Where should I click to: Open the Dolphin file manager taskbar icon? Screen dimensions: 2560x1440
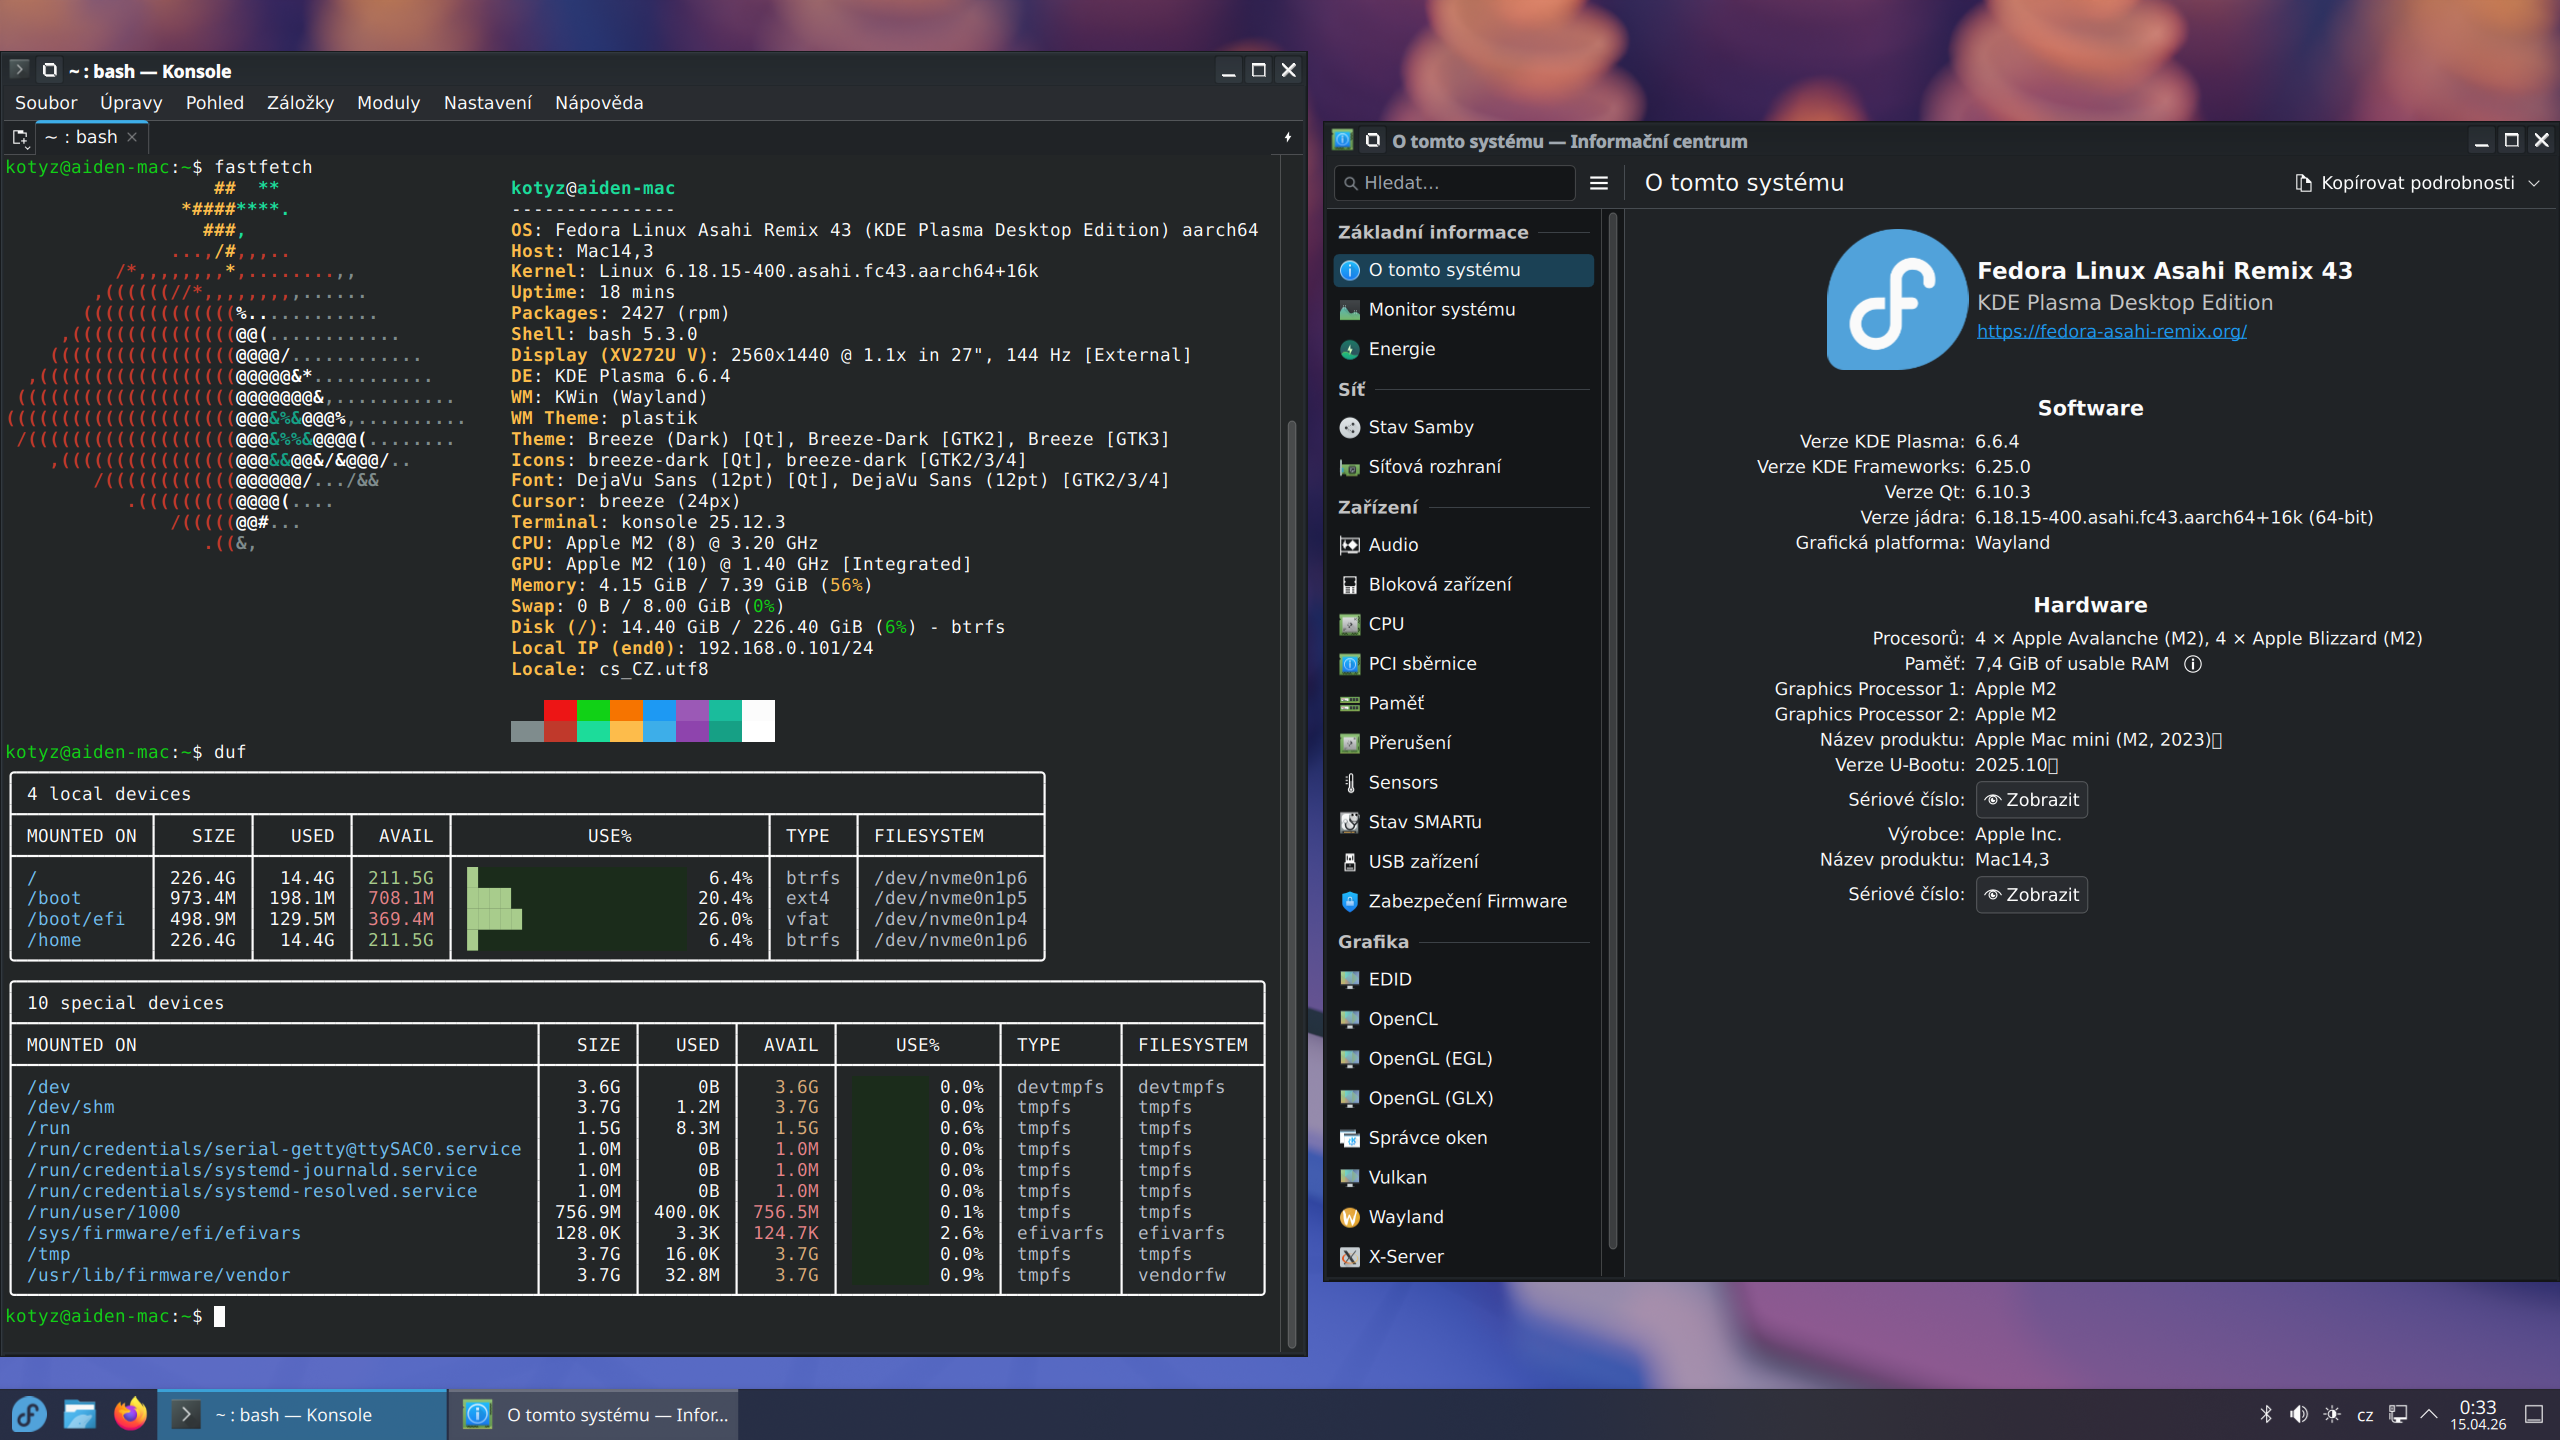[79, 1414]
